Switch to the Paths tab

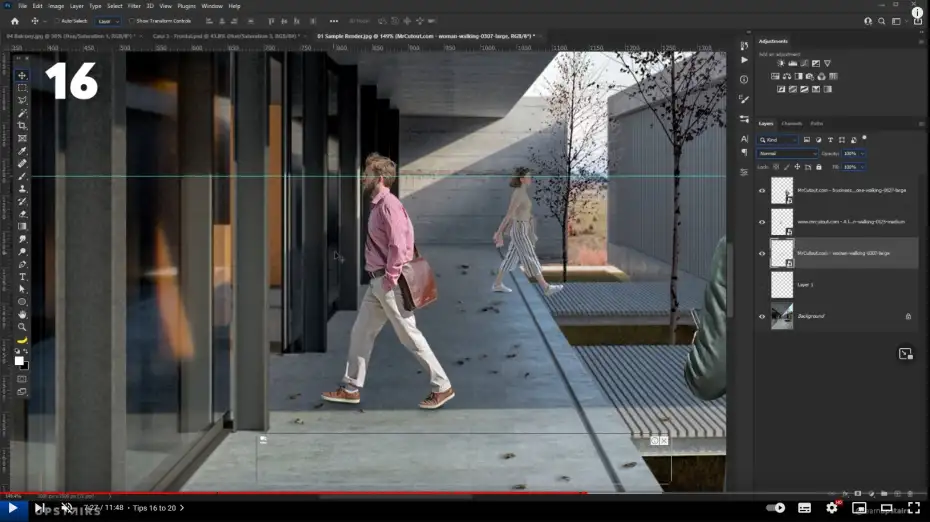[x=817, y=124]
